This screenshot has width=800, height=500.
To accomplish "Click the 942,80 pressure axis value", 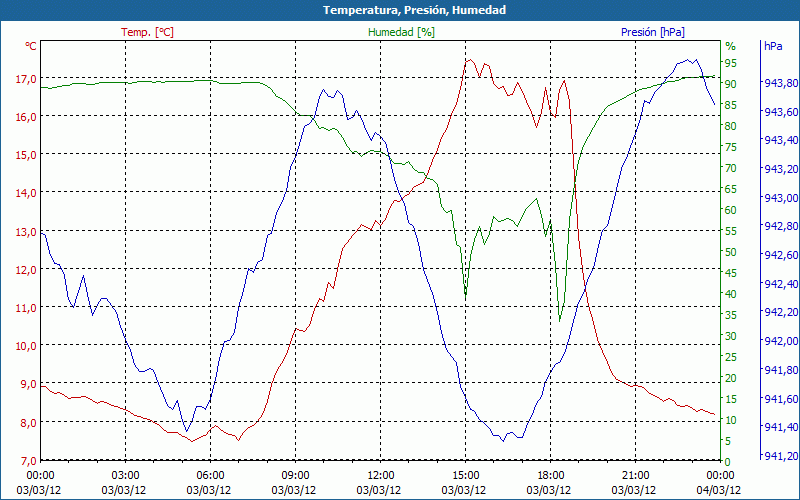I will click(780, 226).
